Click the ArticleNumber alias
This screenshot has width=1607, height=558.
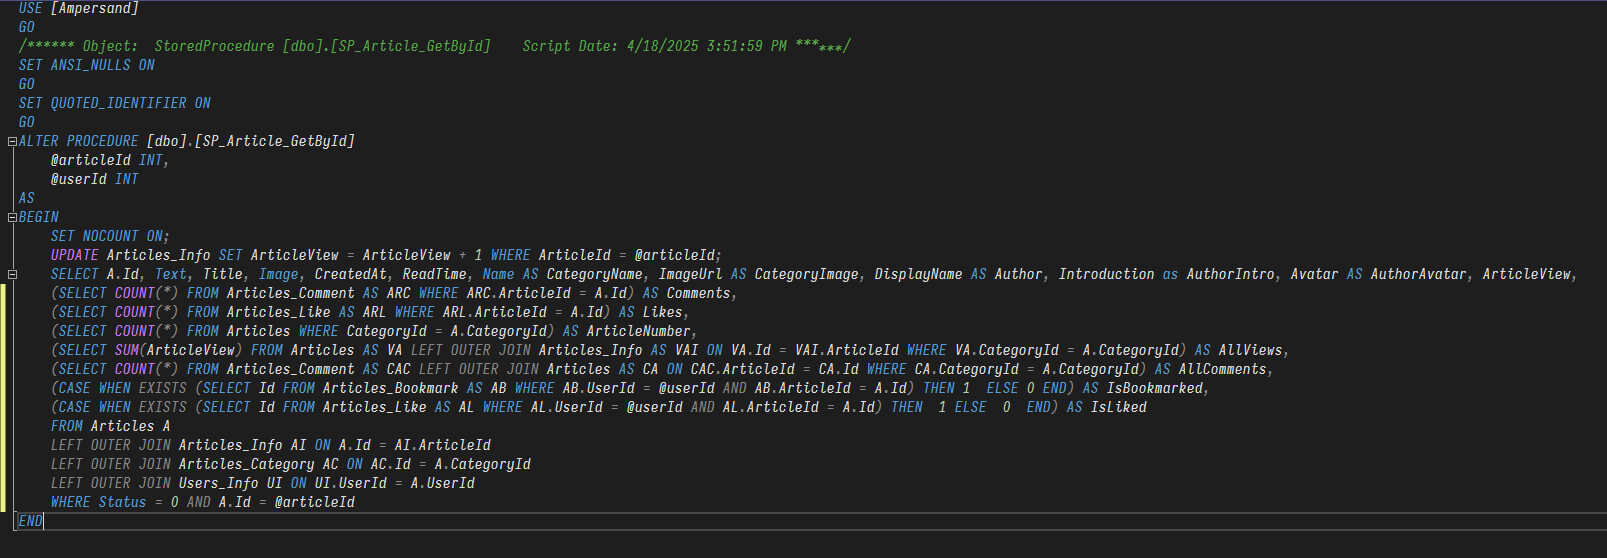point(638,331)
